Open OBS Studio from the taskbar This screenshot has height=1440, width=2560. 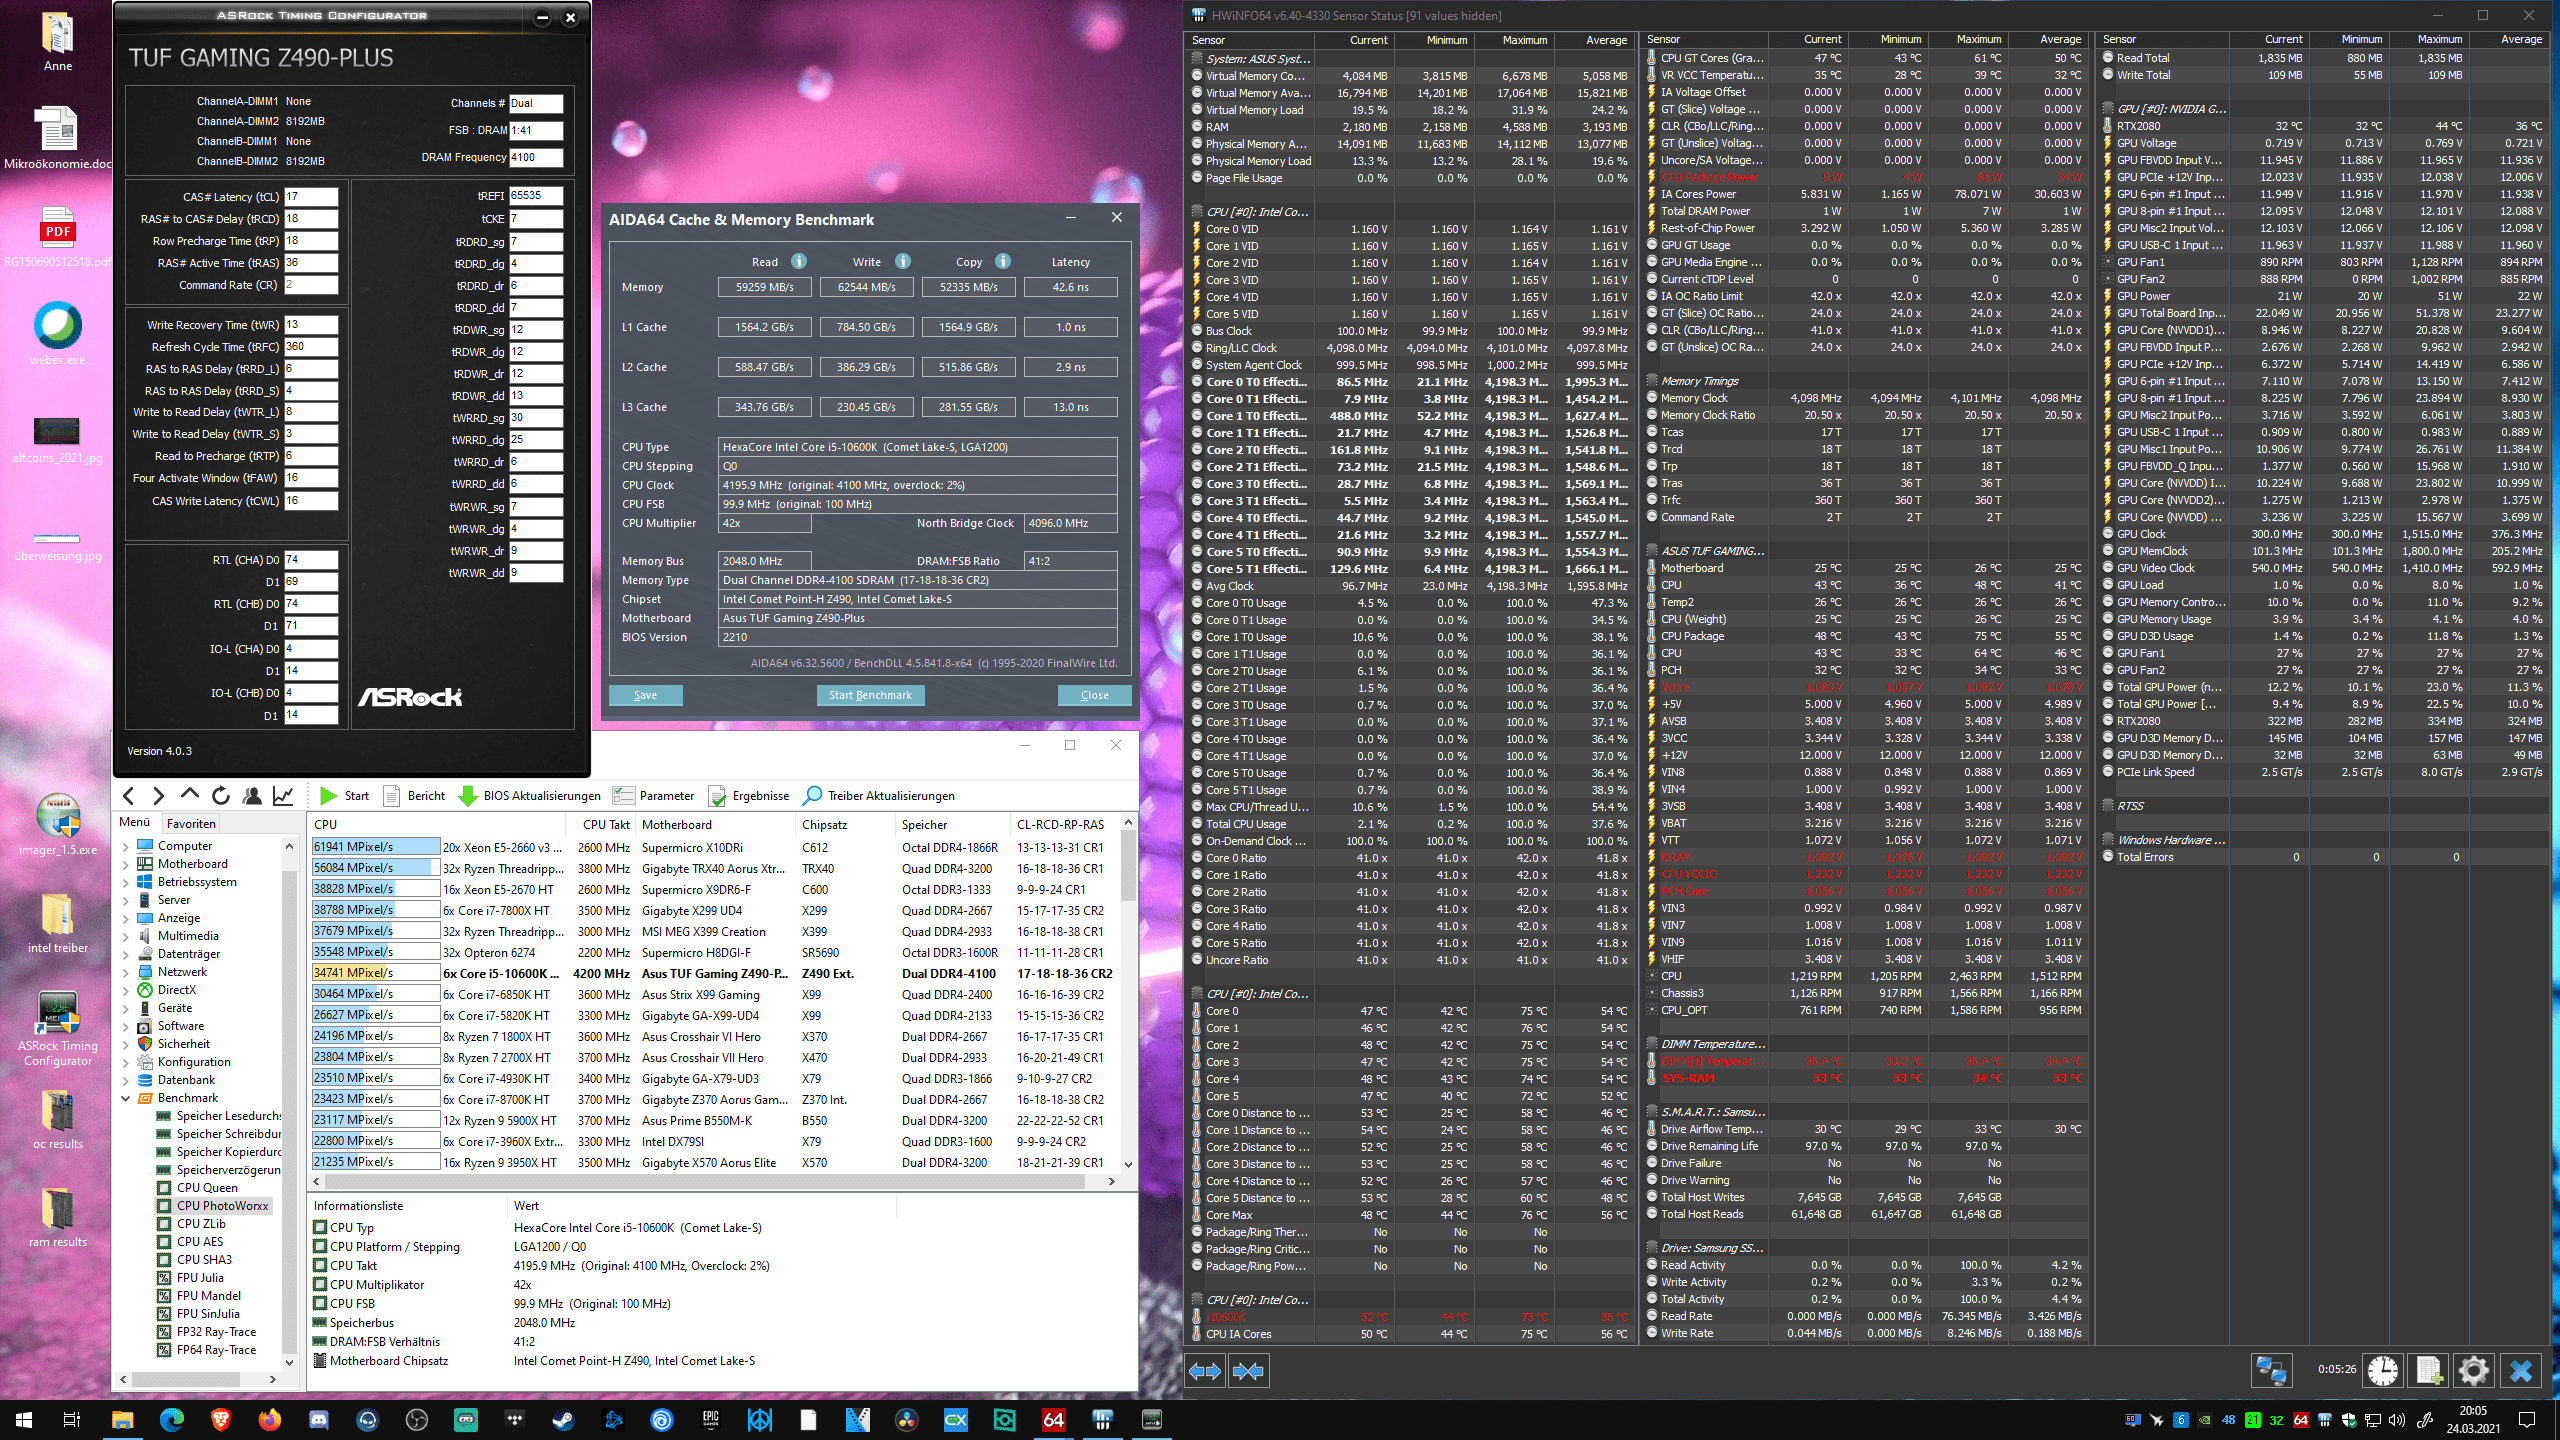[417, 1420]
